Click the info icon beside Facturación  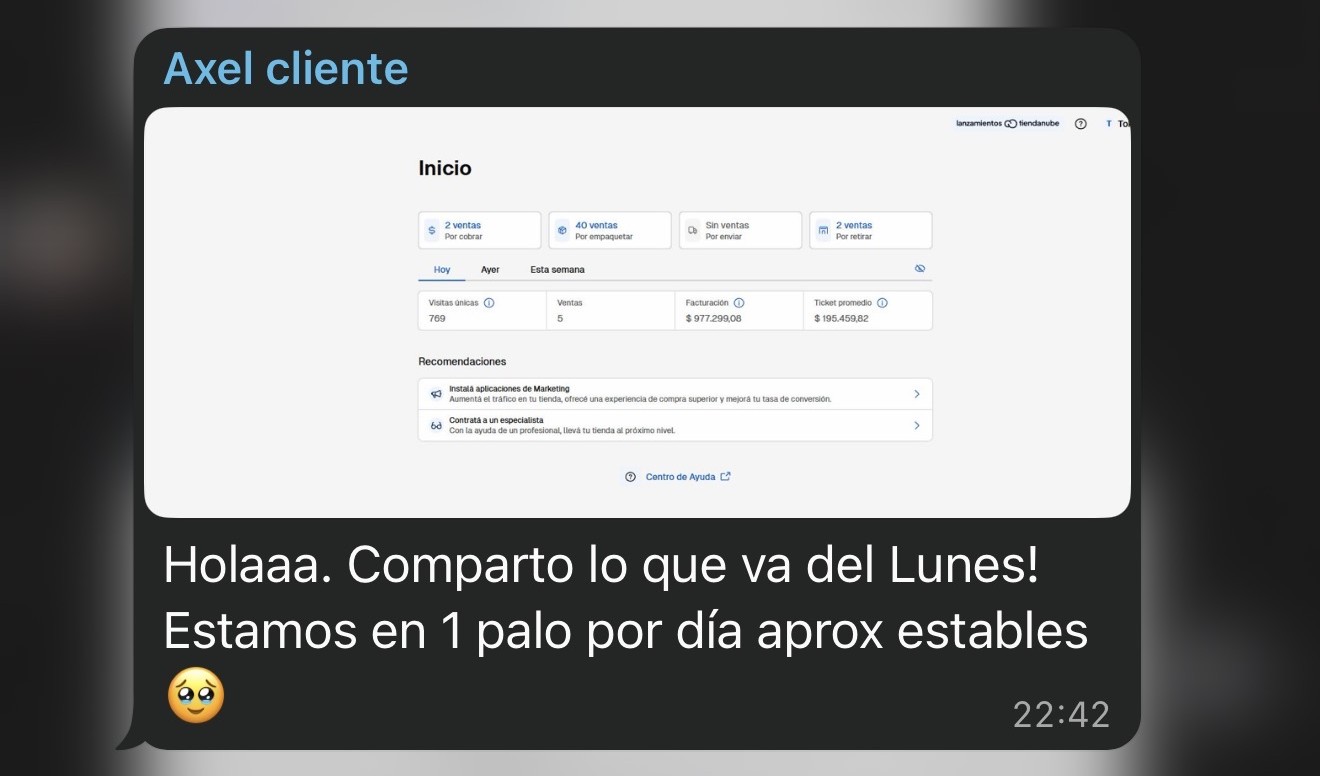(x=738, y=302)
